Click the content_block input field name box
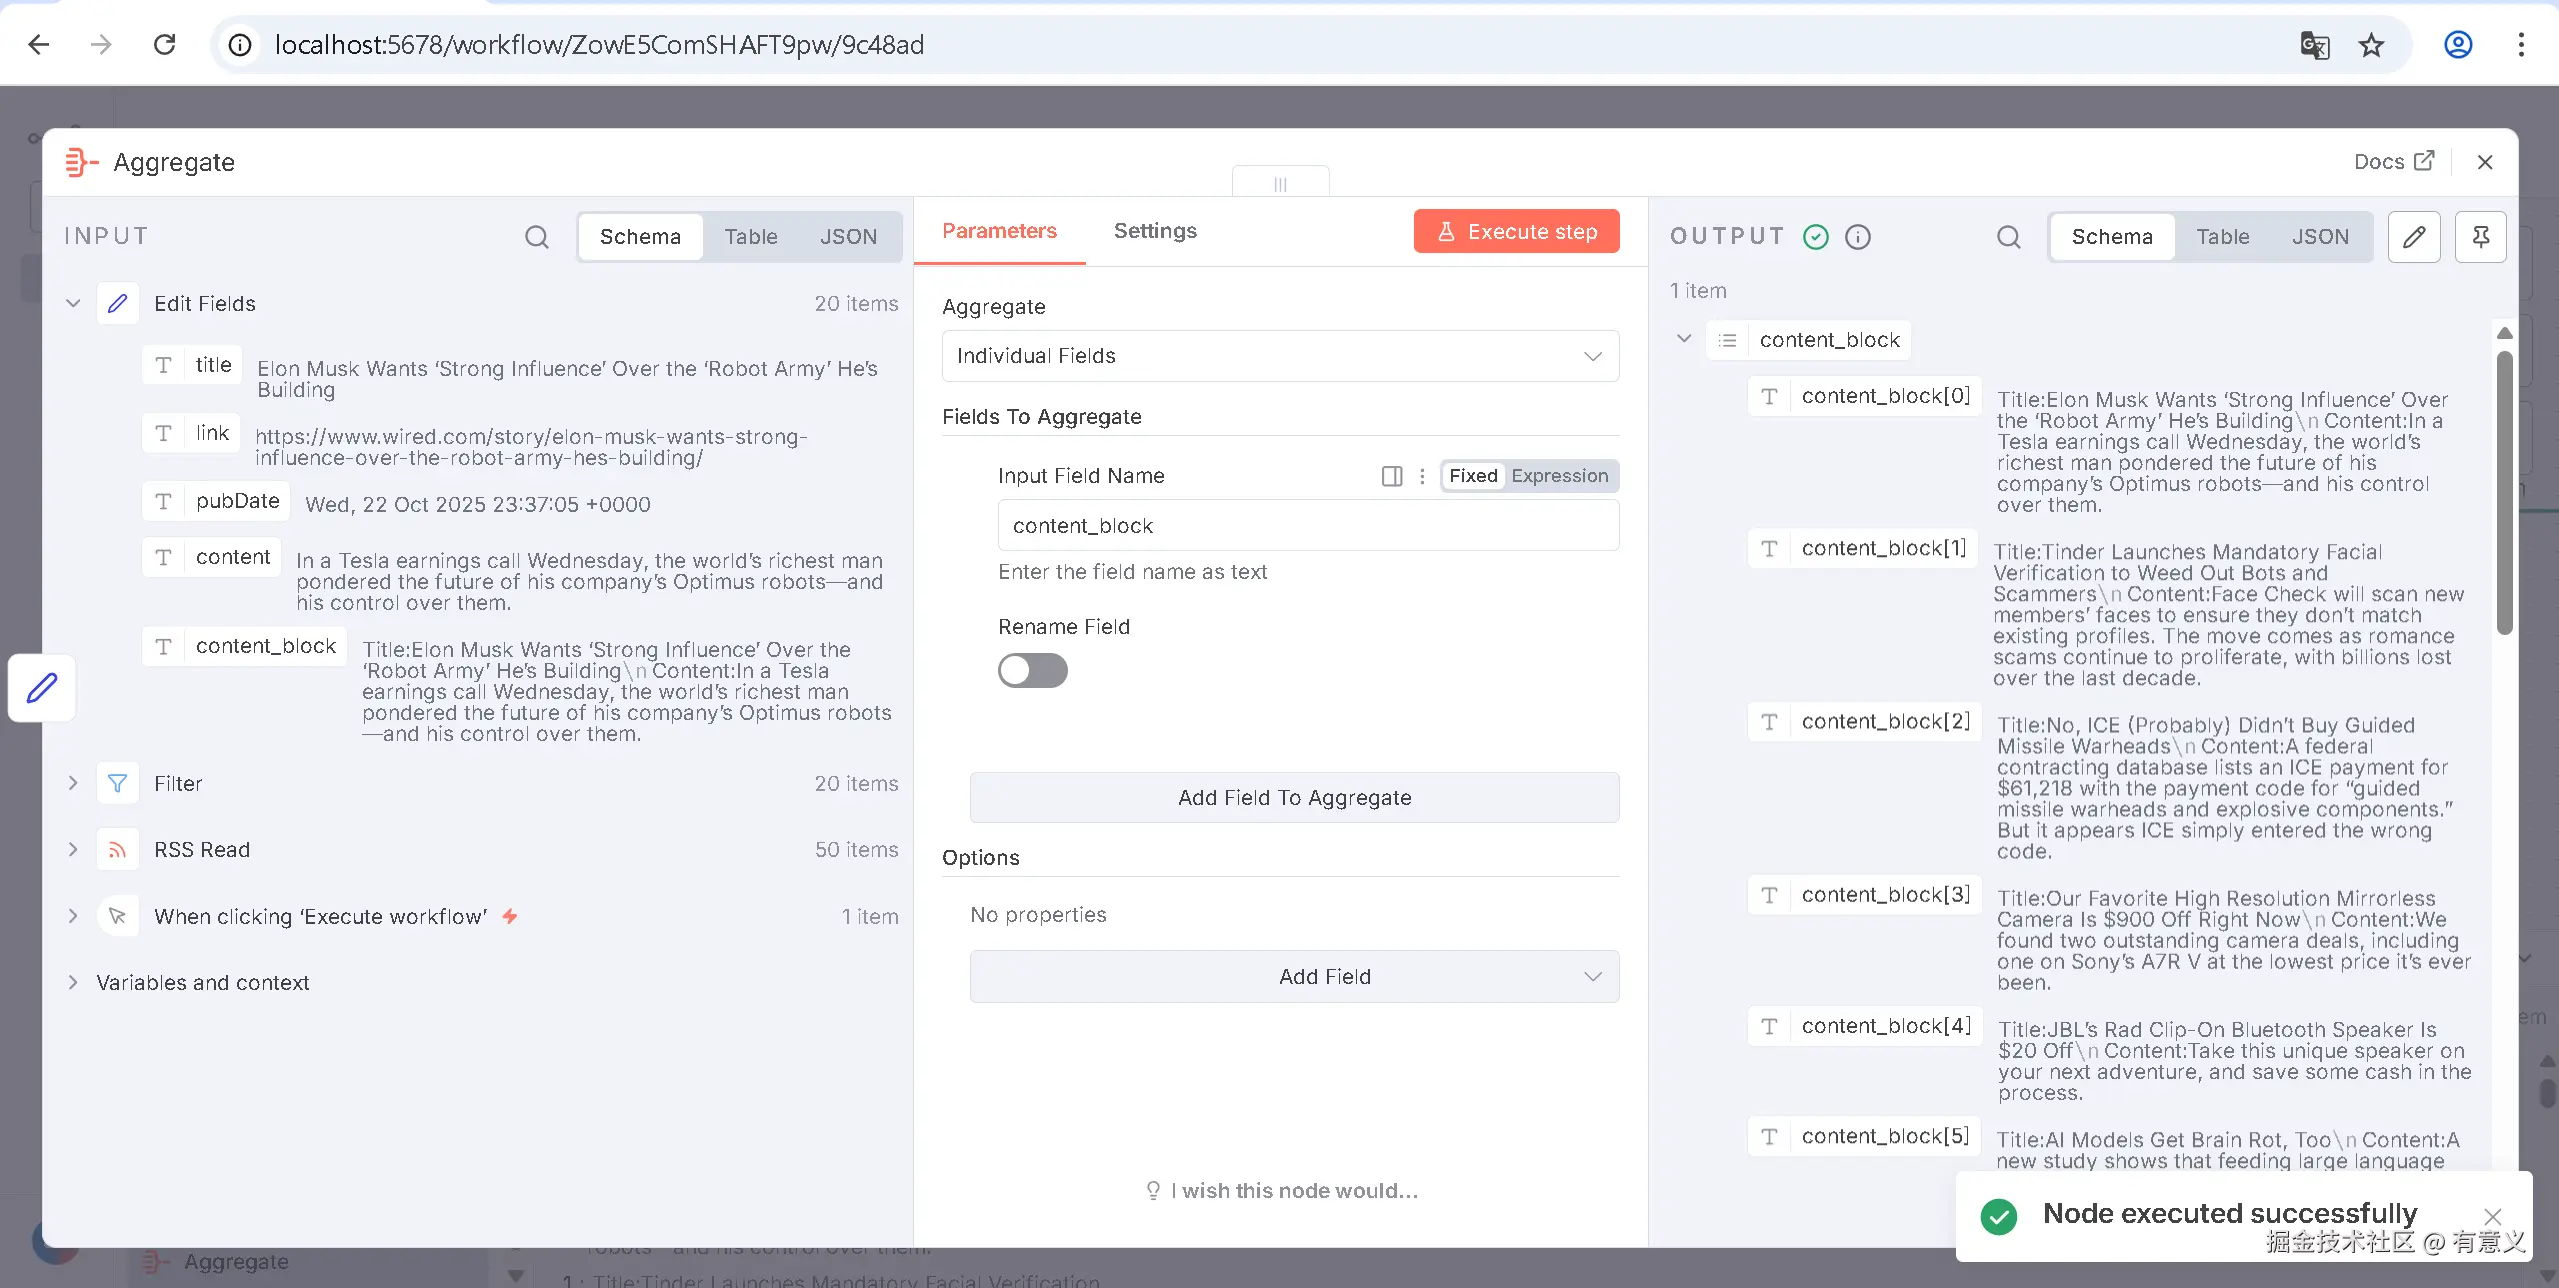 [x=1307, y=526]
